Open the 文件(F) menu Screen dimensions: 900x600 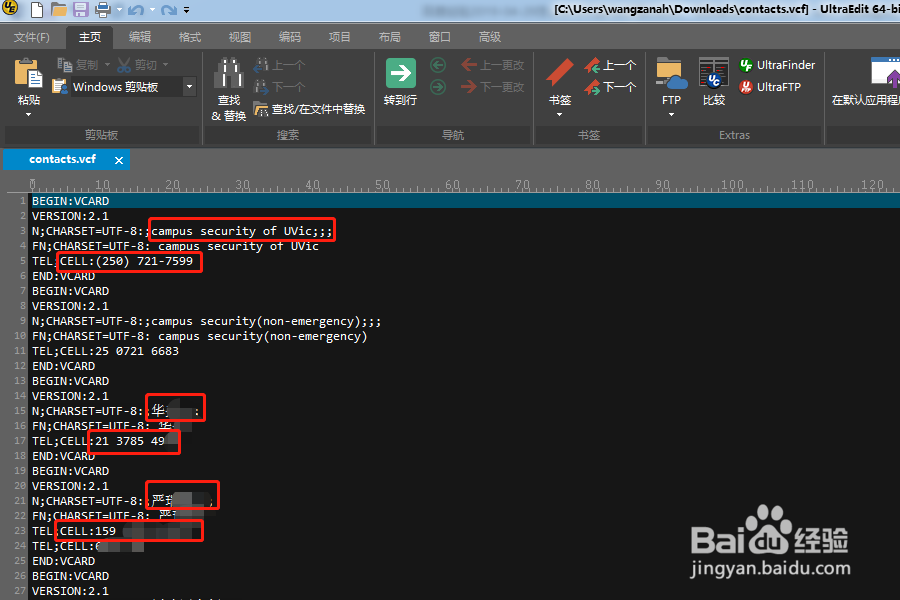[32, 37]
